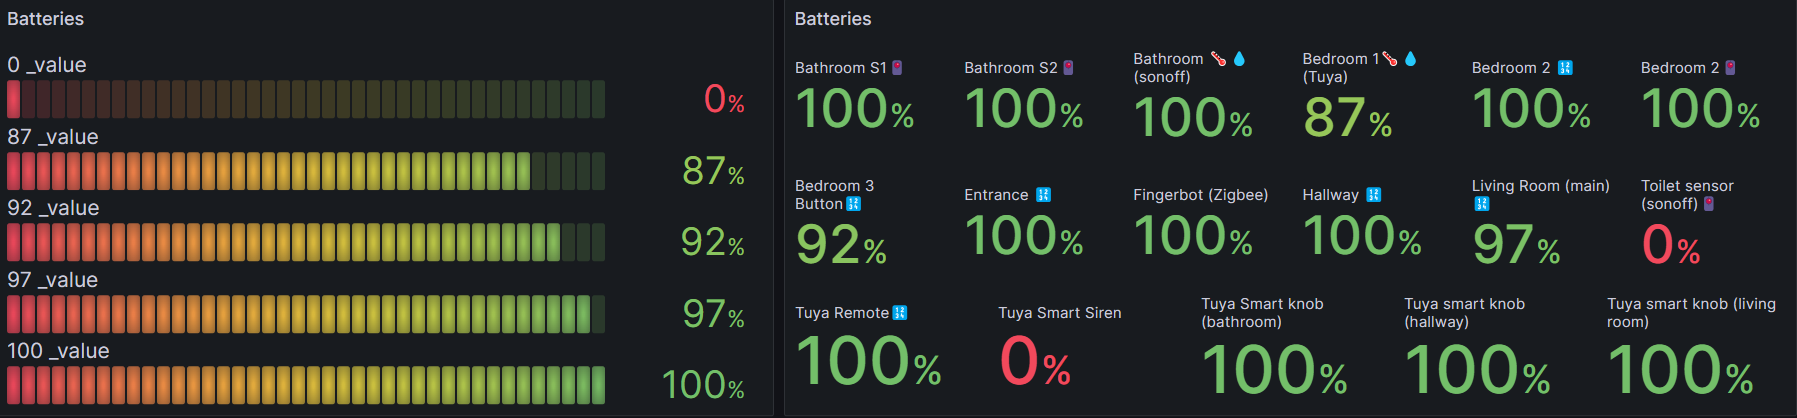The image size is (1797, 418).
Task: Click the 0 _value bar gauge
Action: tap(306, 99)
